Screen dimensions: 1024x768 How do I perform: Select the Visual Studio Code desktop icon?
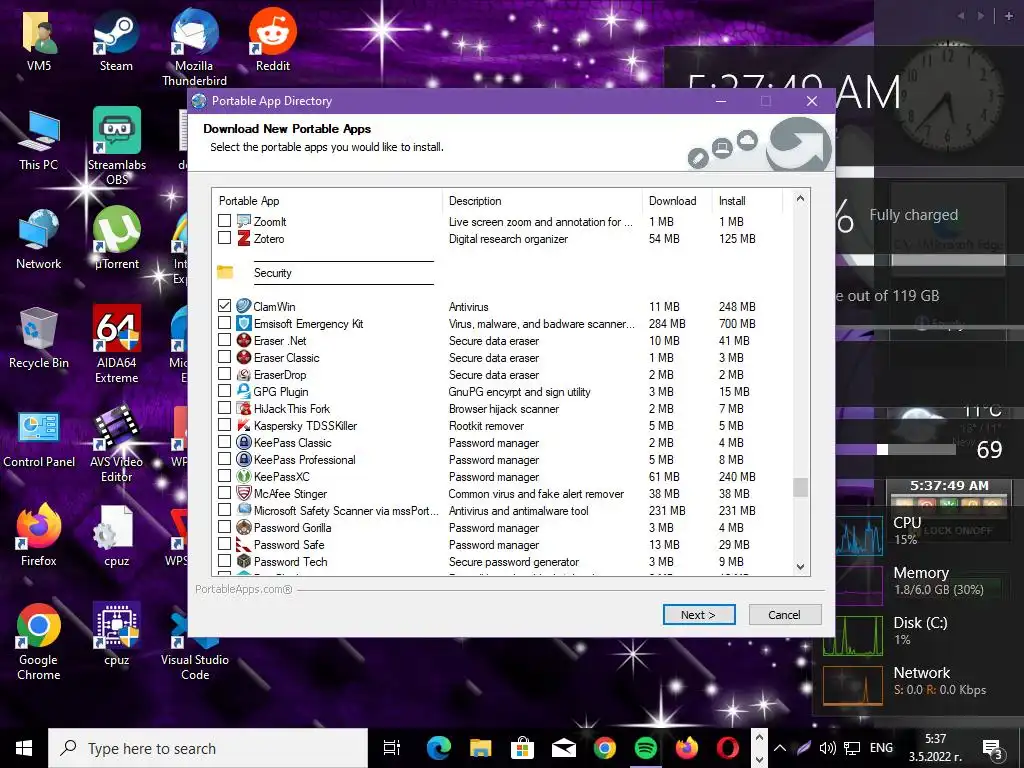pyautogui.click(x=195, y=643)
